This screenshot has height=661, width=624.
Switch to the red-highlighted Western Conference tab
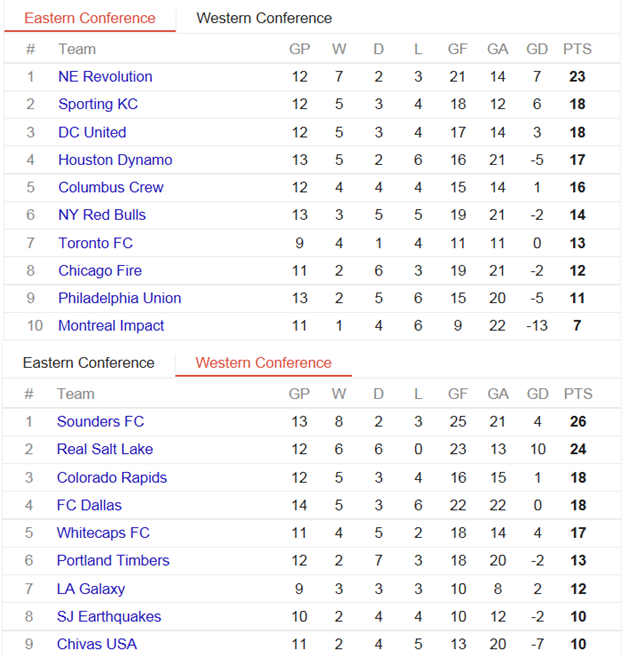pyautogui.click(x=263, y=363)
